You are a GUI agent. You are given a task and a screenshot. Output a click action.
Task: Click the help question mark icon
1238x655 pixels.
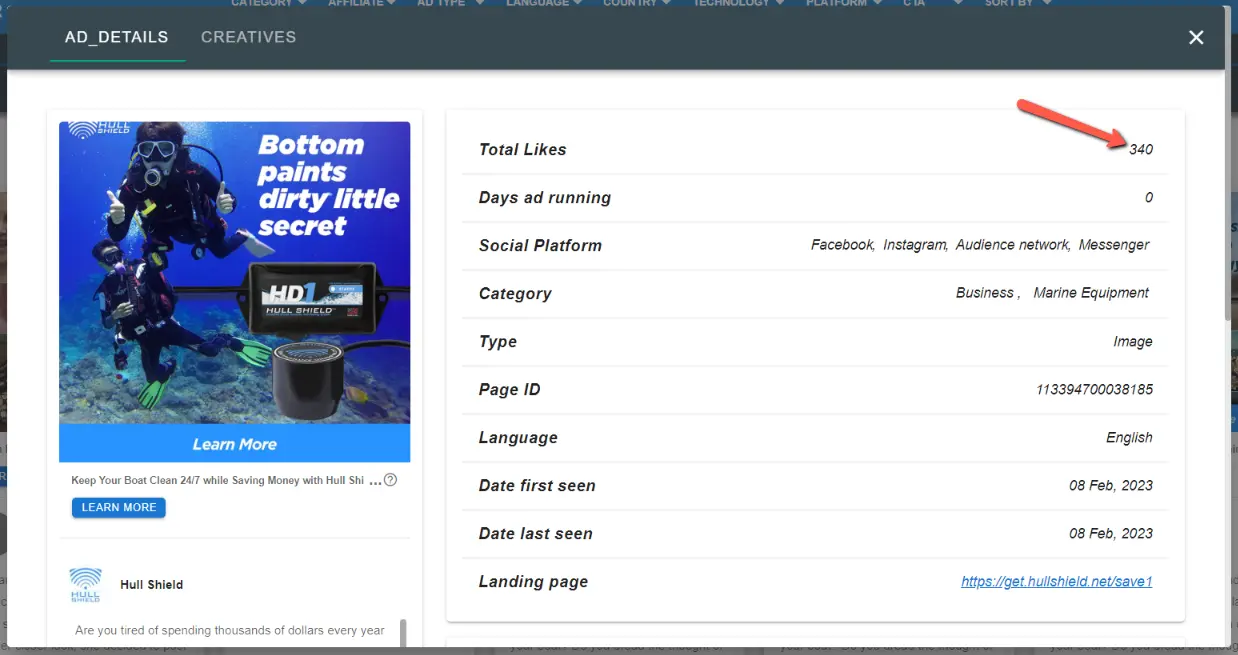pos(390,480)
